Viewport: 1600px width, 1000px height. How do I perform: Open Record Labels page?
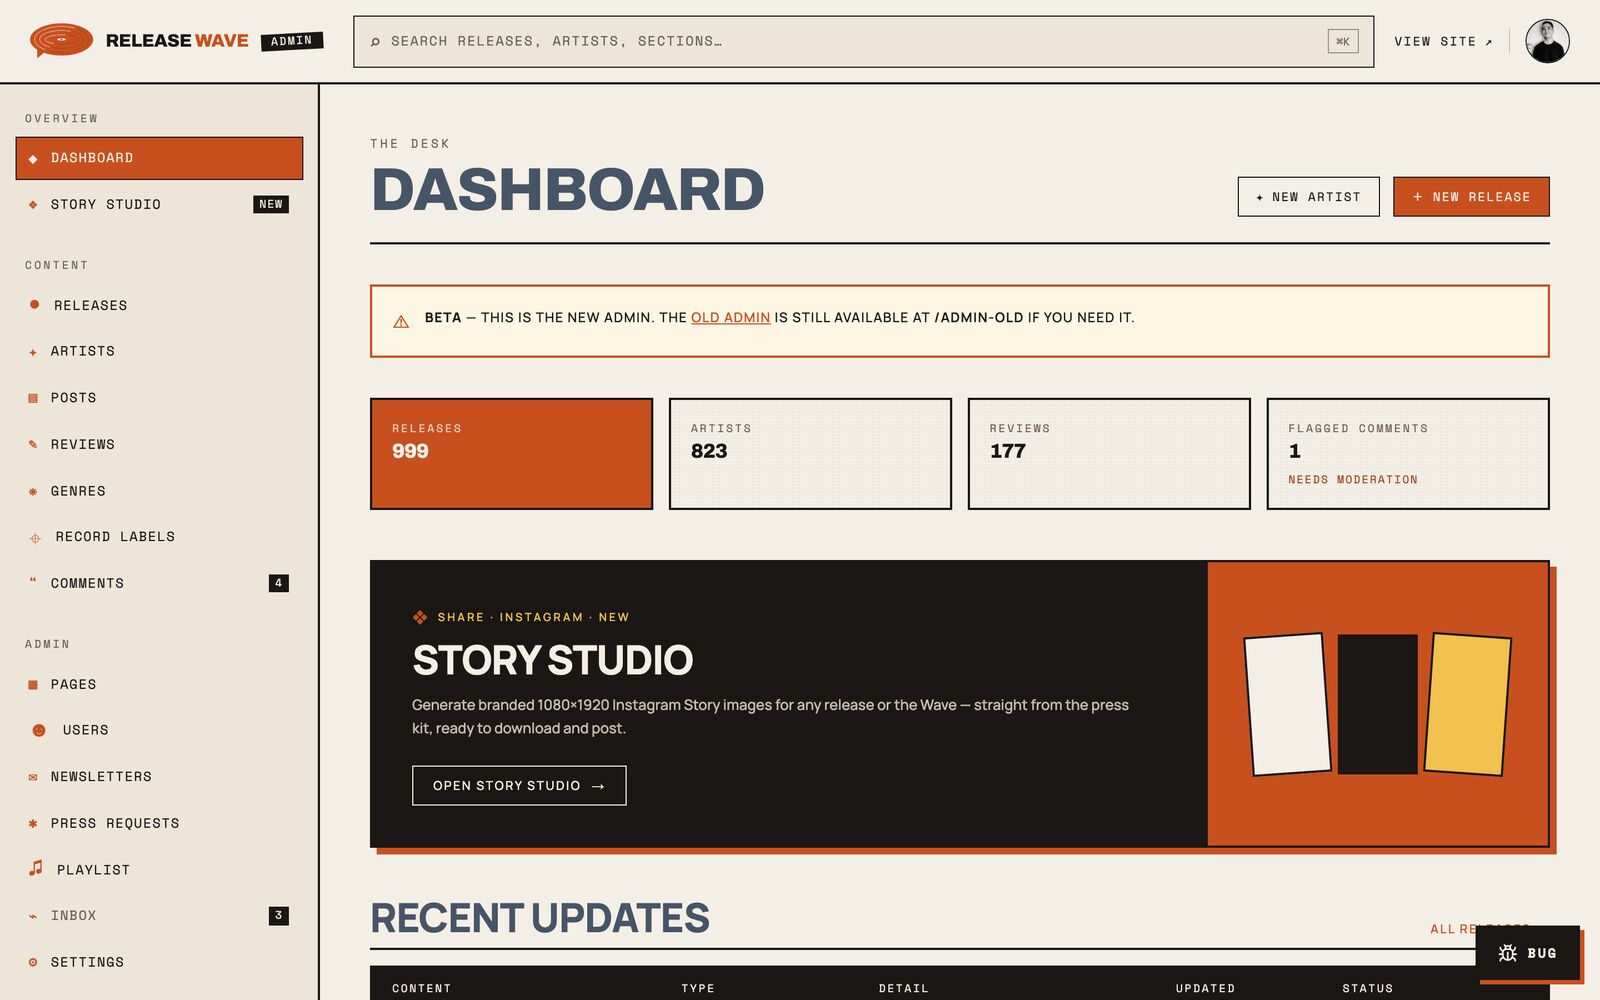pyautogui.click(x=159, y=537)
